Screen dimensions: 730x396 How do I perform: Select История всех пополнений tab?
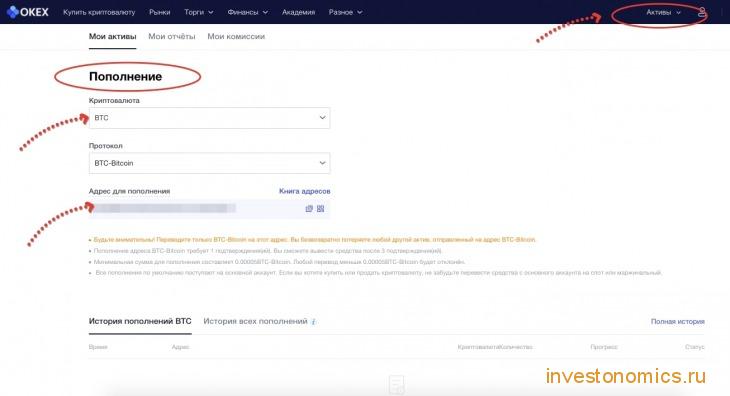pyautogui.click(x=255, y=321)
